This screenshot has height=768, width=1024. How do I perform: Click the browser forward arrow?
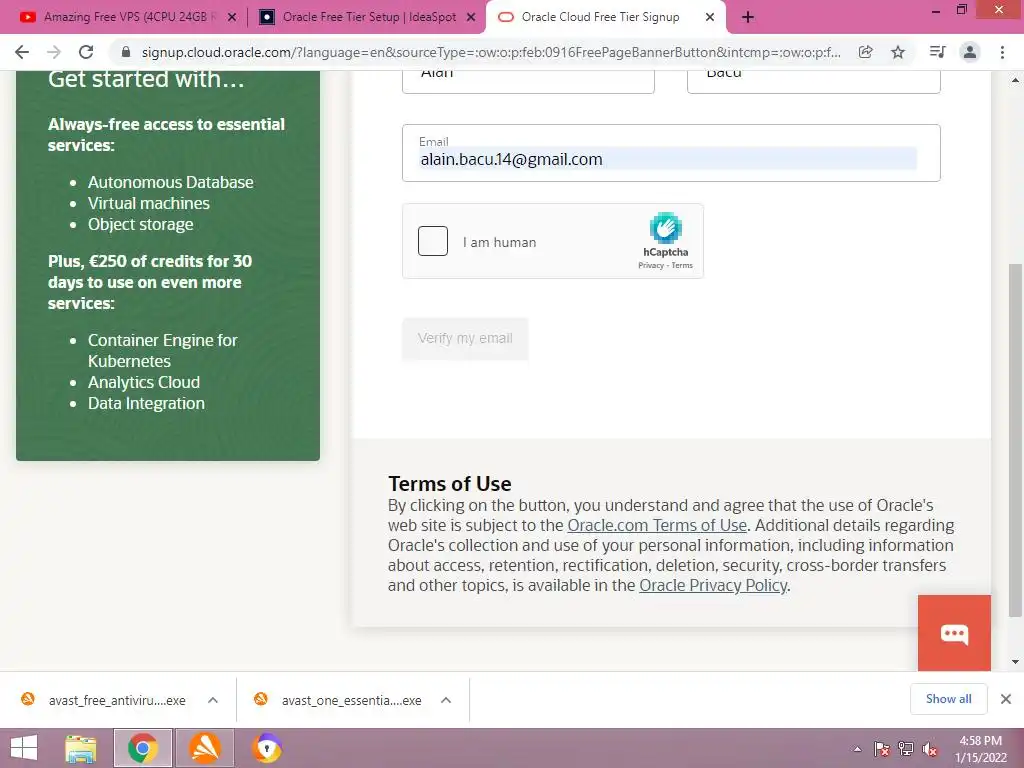click(54, 52)
